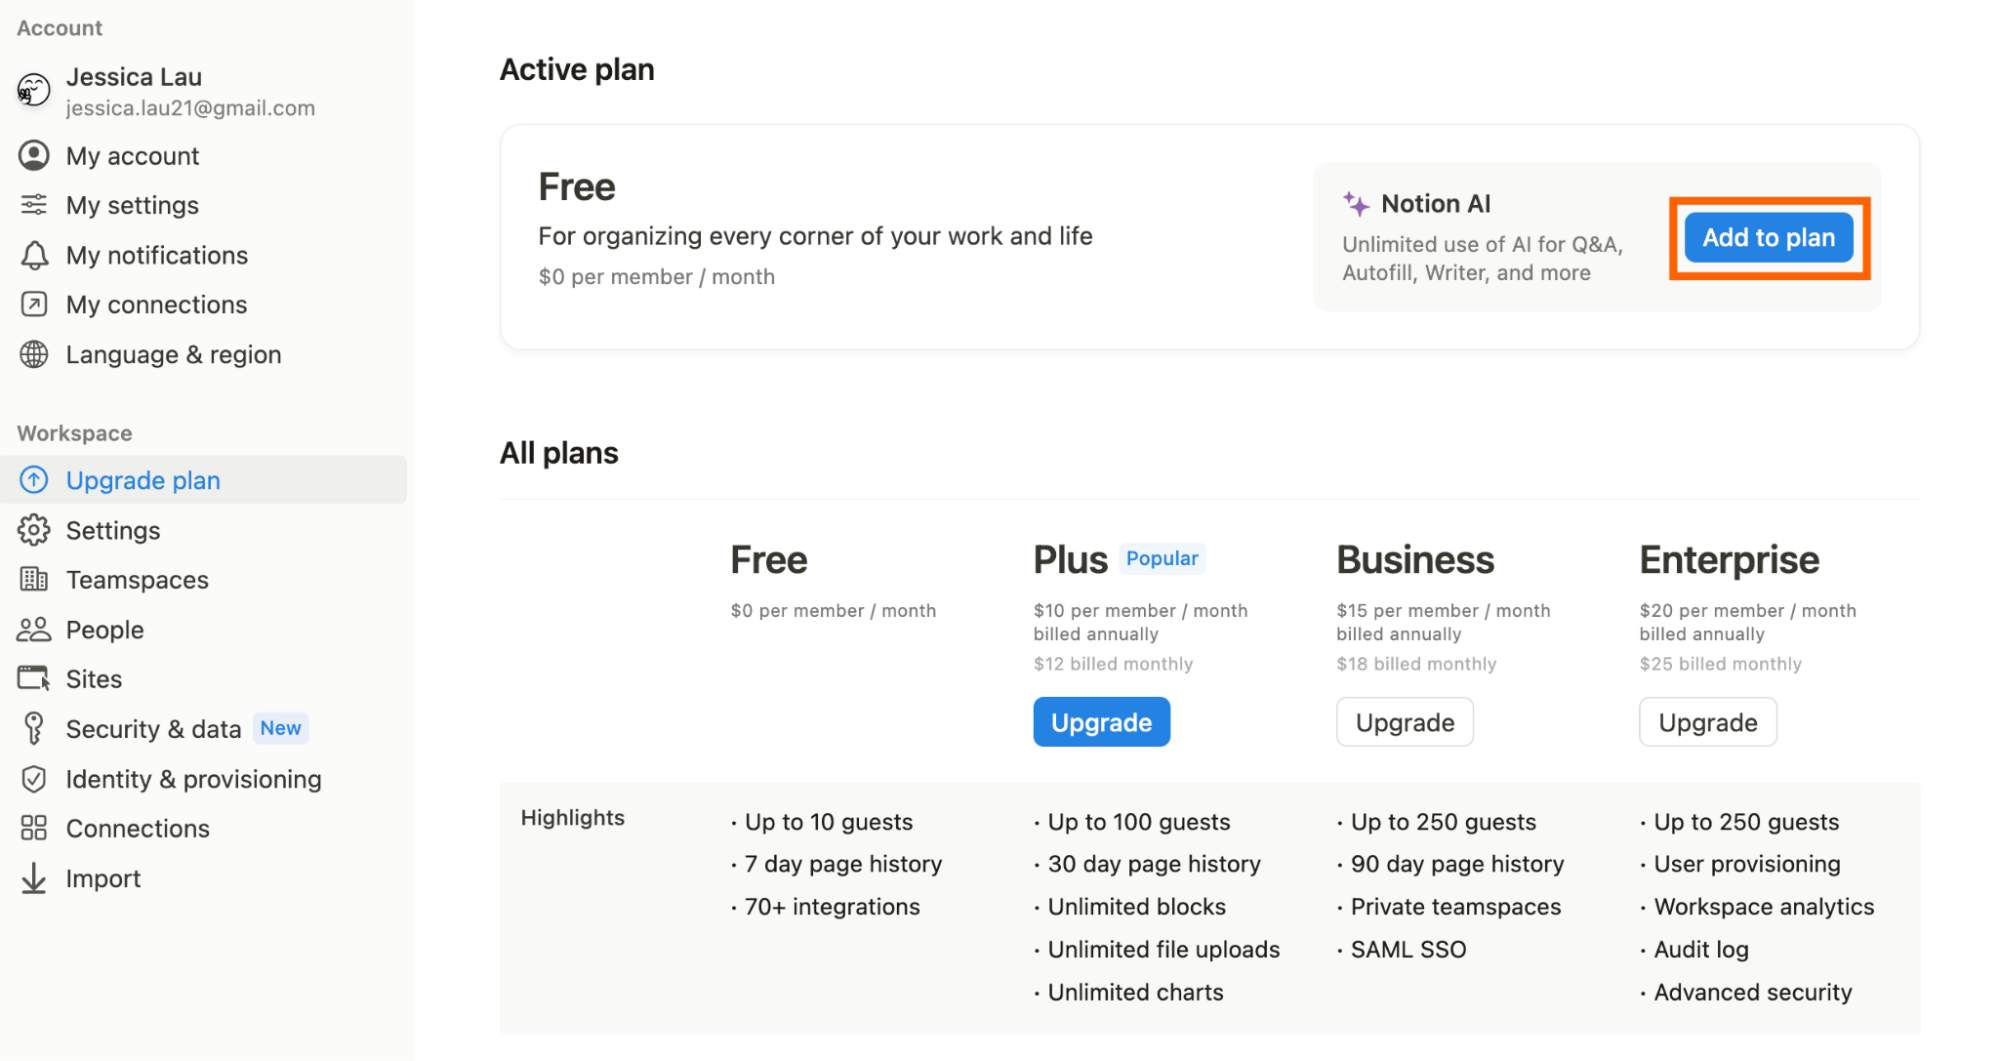The image size is (1999, 1061).
Task: Click the Teamspaces building icon
Action: pos(34,579)
